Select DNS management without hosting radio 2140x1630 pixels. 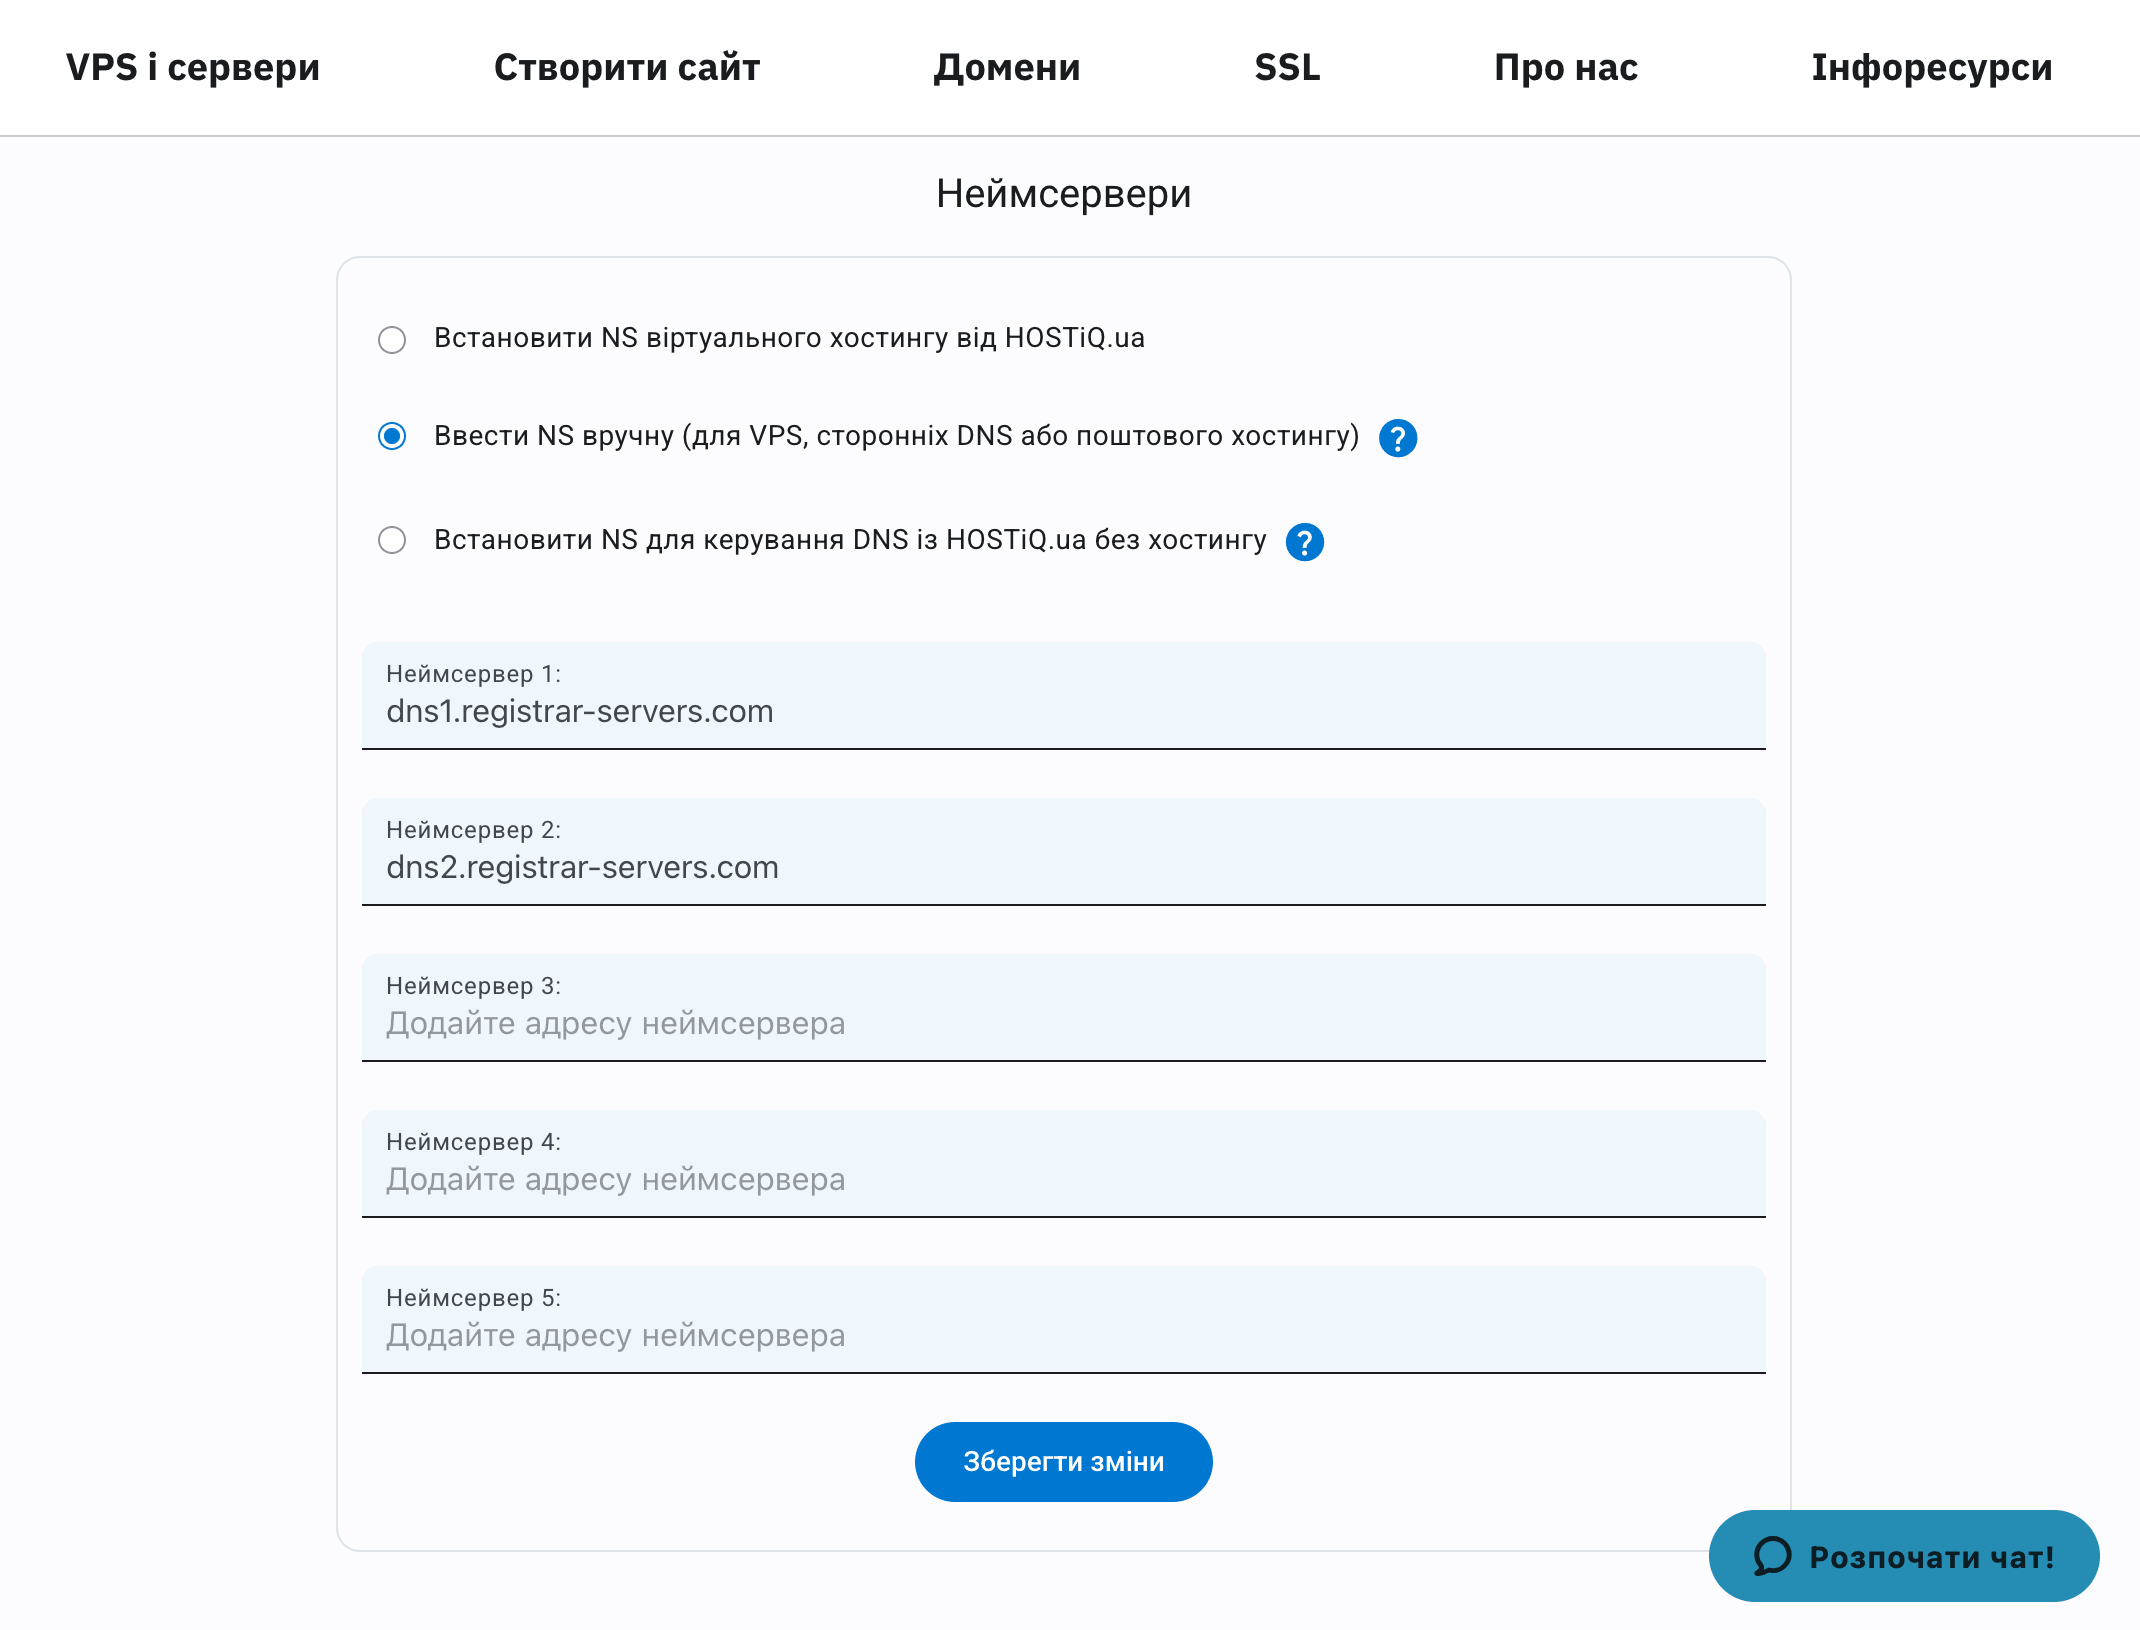(392, 541)
